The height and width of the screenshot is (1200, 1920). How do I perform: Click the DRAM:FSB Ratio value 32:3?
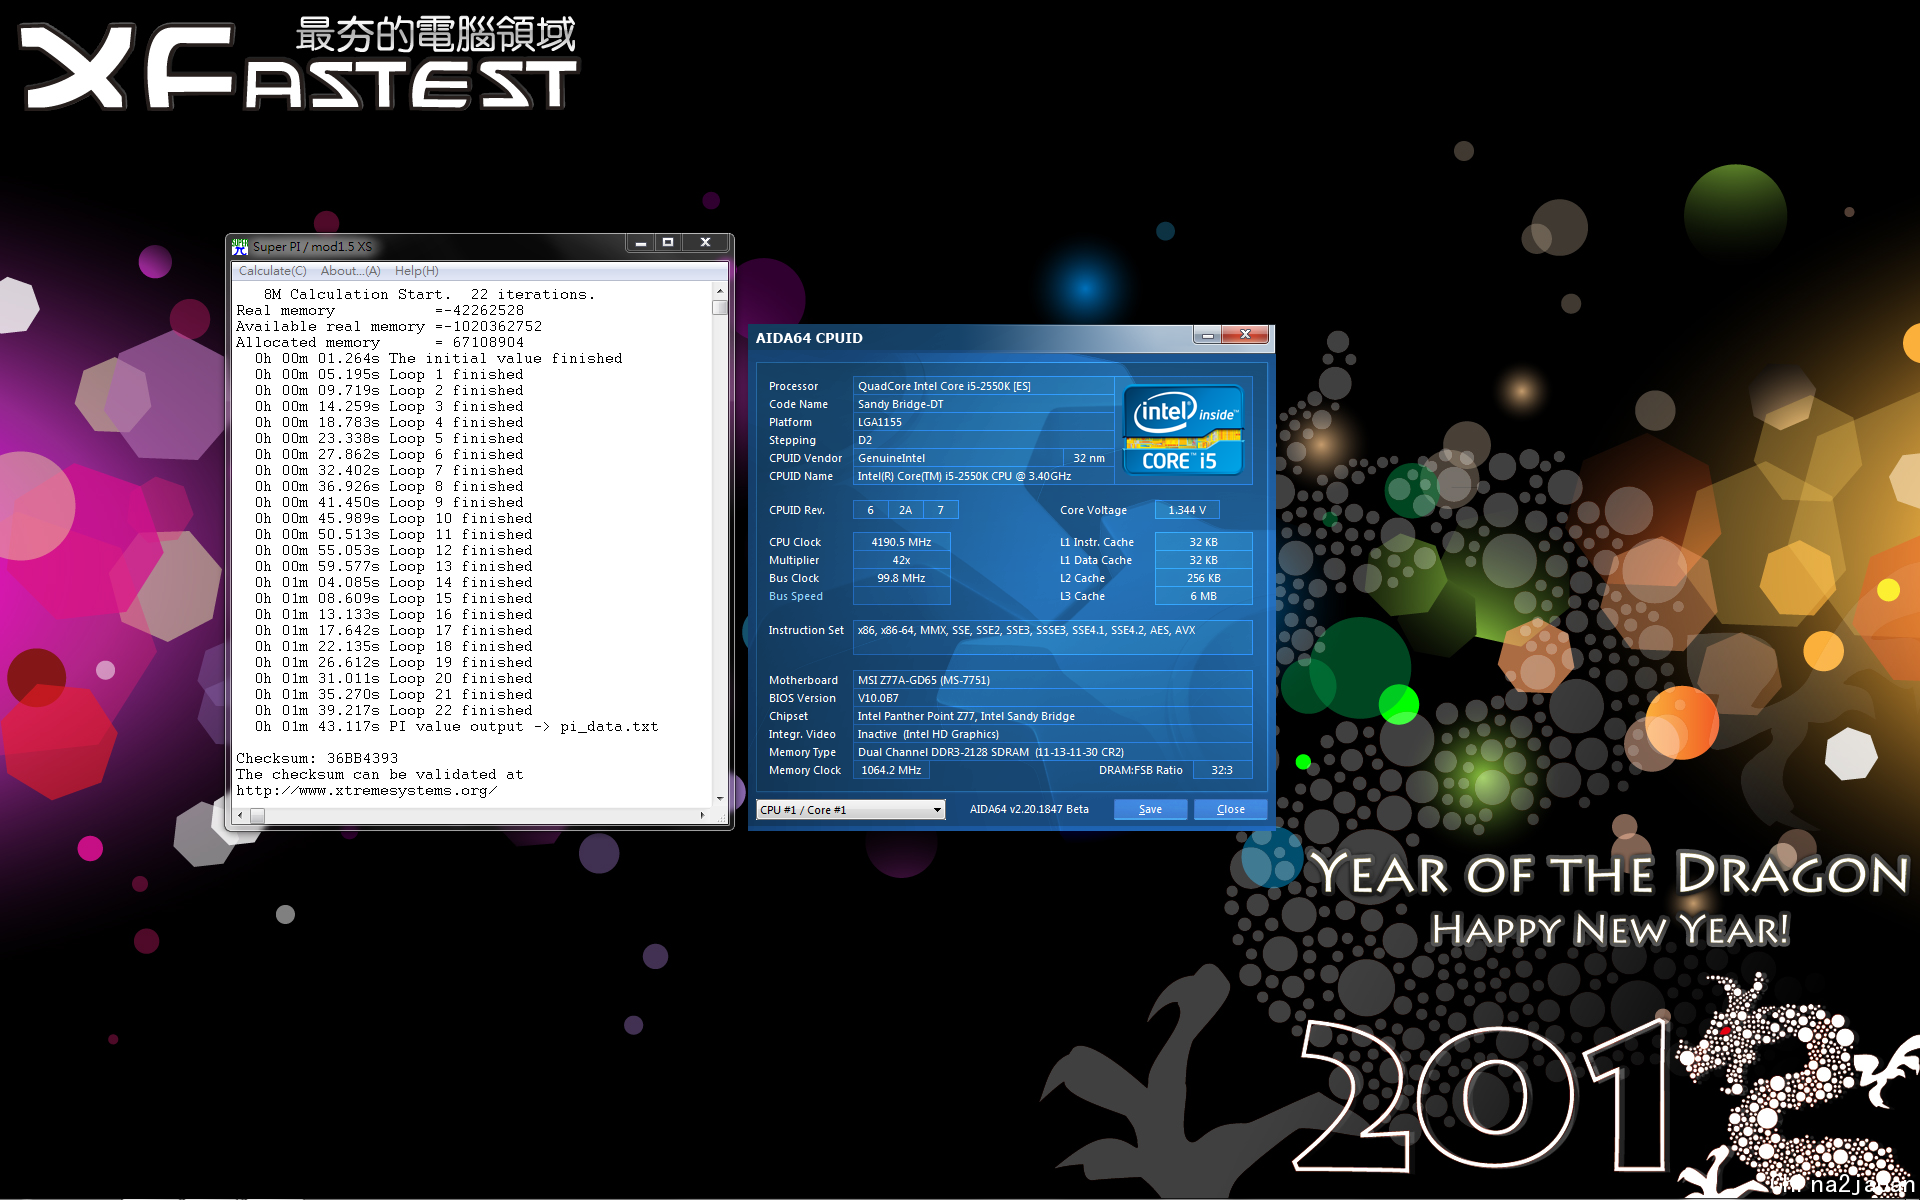[x=1222, y=770]
